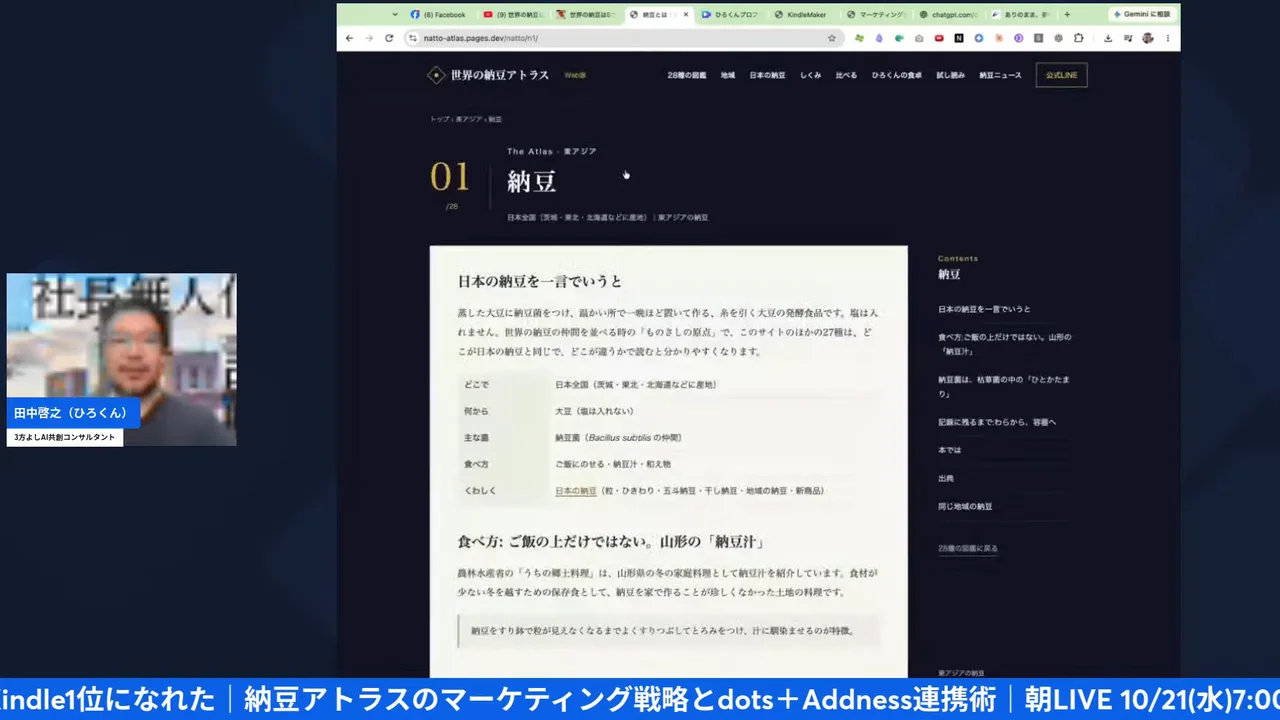The image size is (1280, 720).
Task: Open the 比べる nav item
Action: [846, 75]
